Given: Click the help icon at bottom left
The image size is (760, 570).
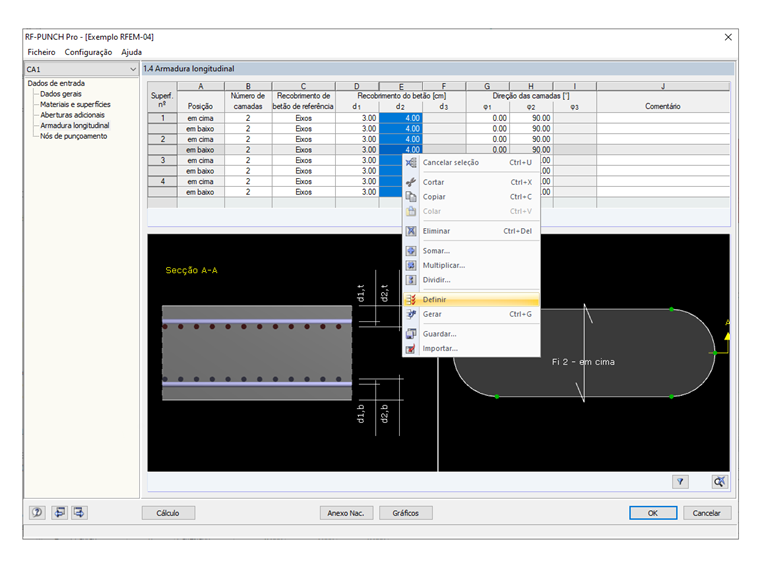Looking at the screenshot, I should (37, 512).
